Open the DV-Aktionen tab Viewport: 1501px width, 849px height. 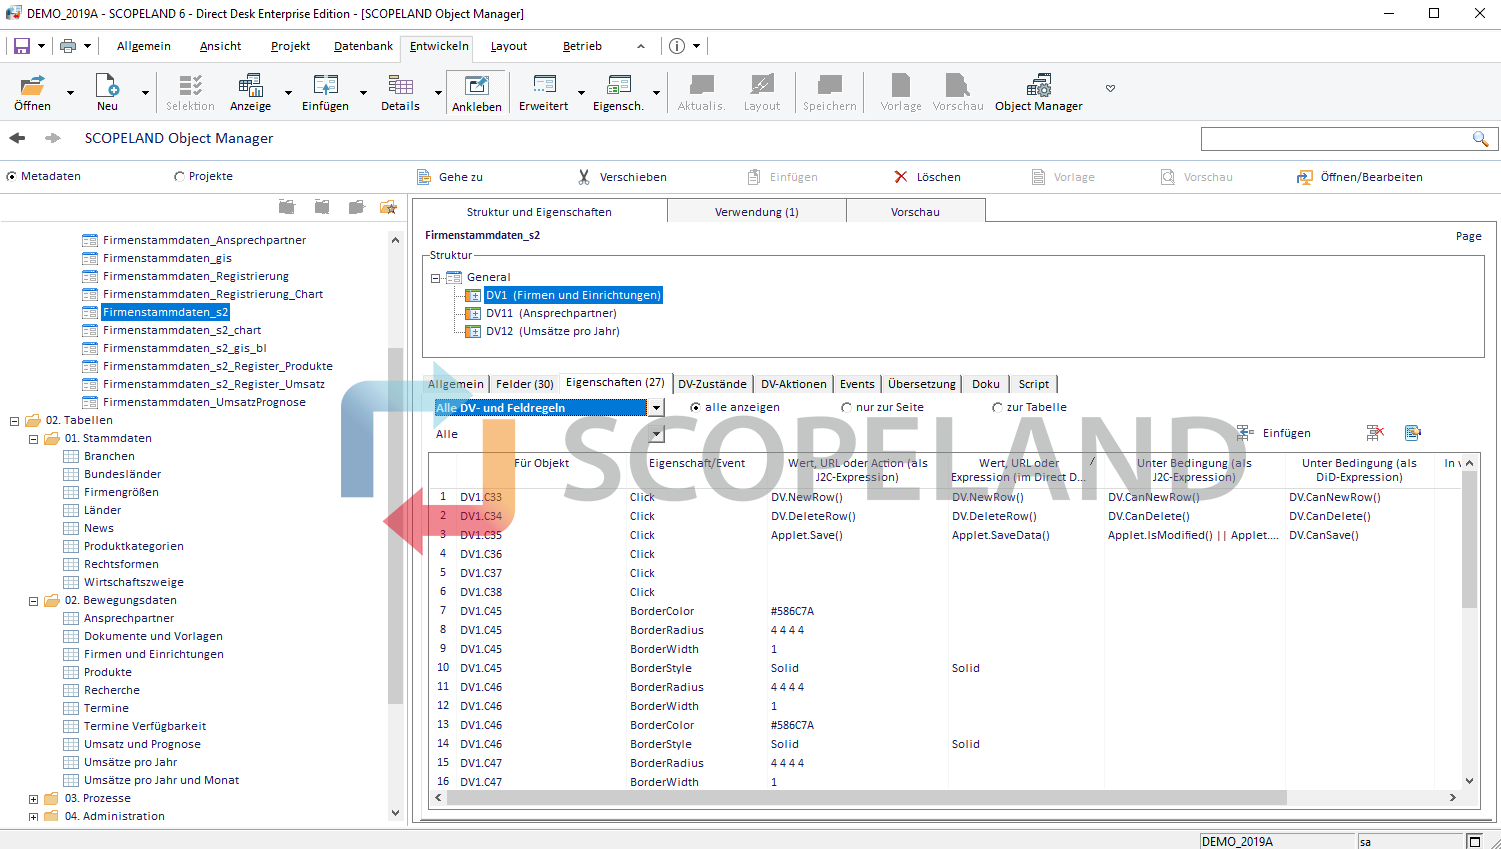tap(793, 384)
